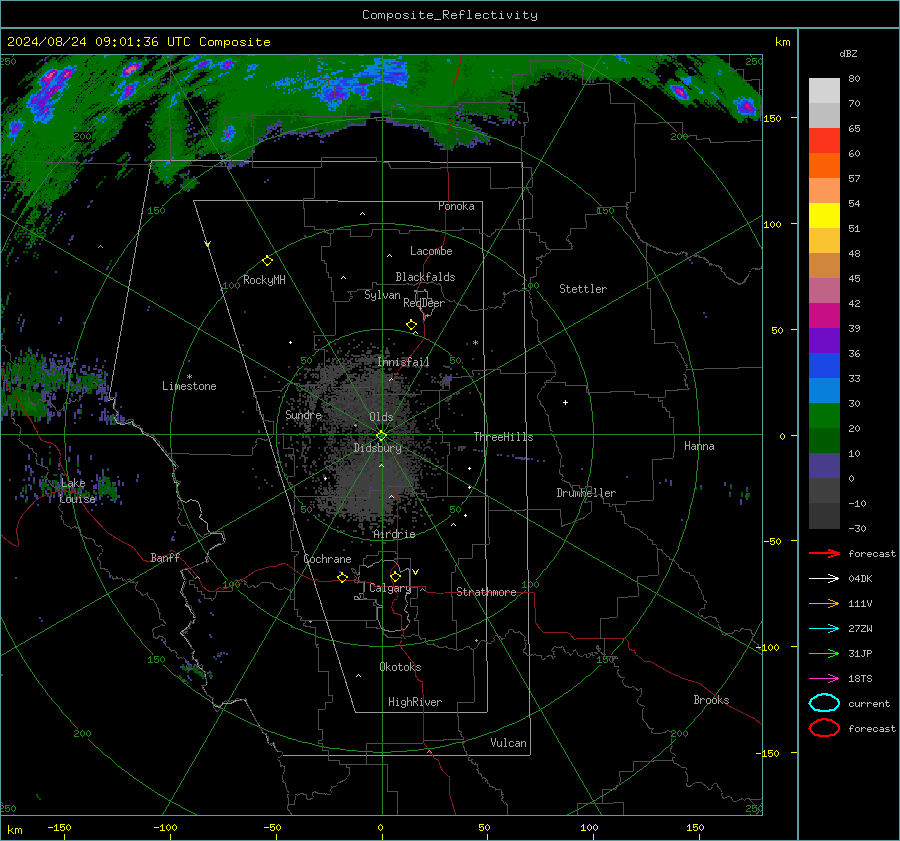Image resolution: width=900 pixels, height=841 pixels.
Task: Click the Brooks label
Action: [x=711, y=700]
